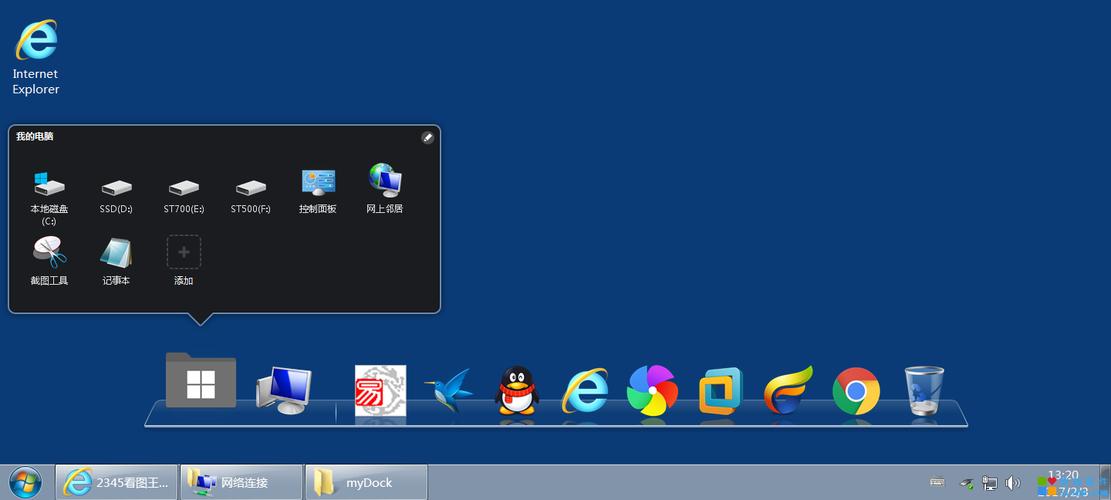Launch the red 易 seal dock icon
The height and width of the screenshot is (500, 1111).
[x=380, y=390]
